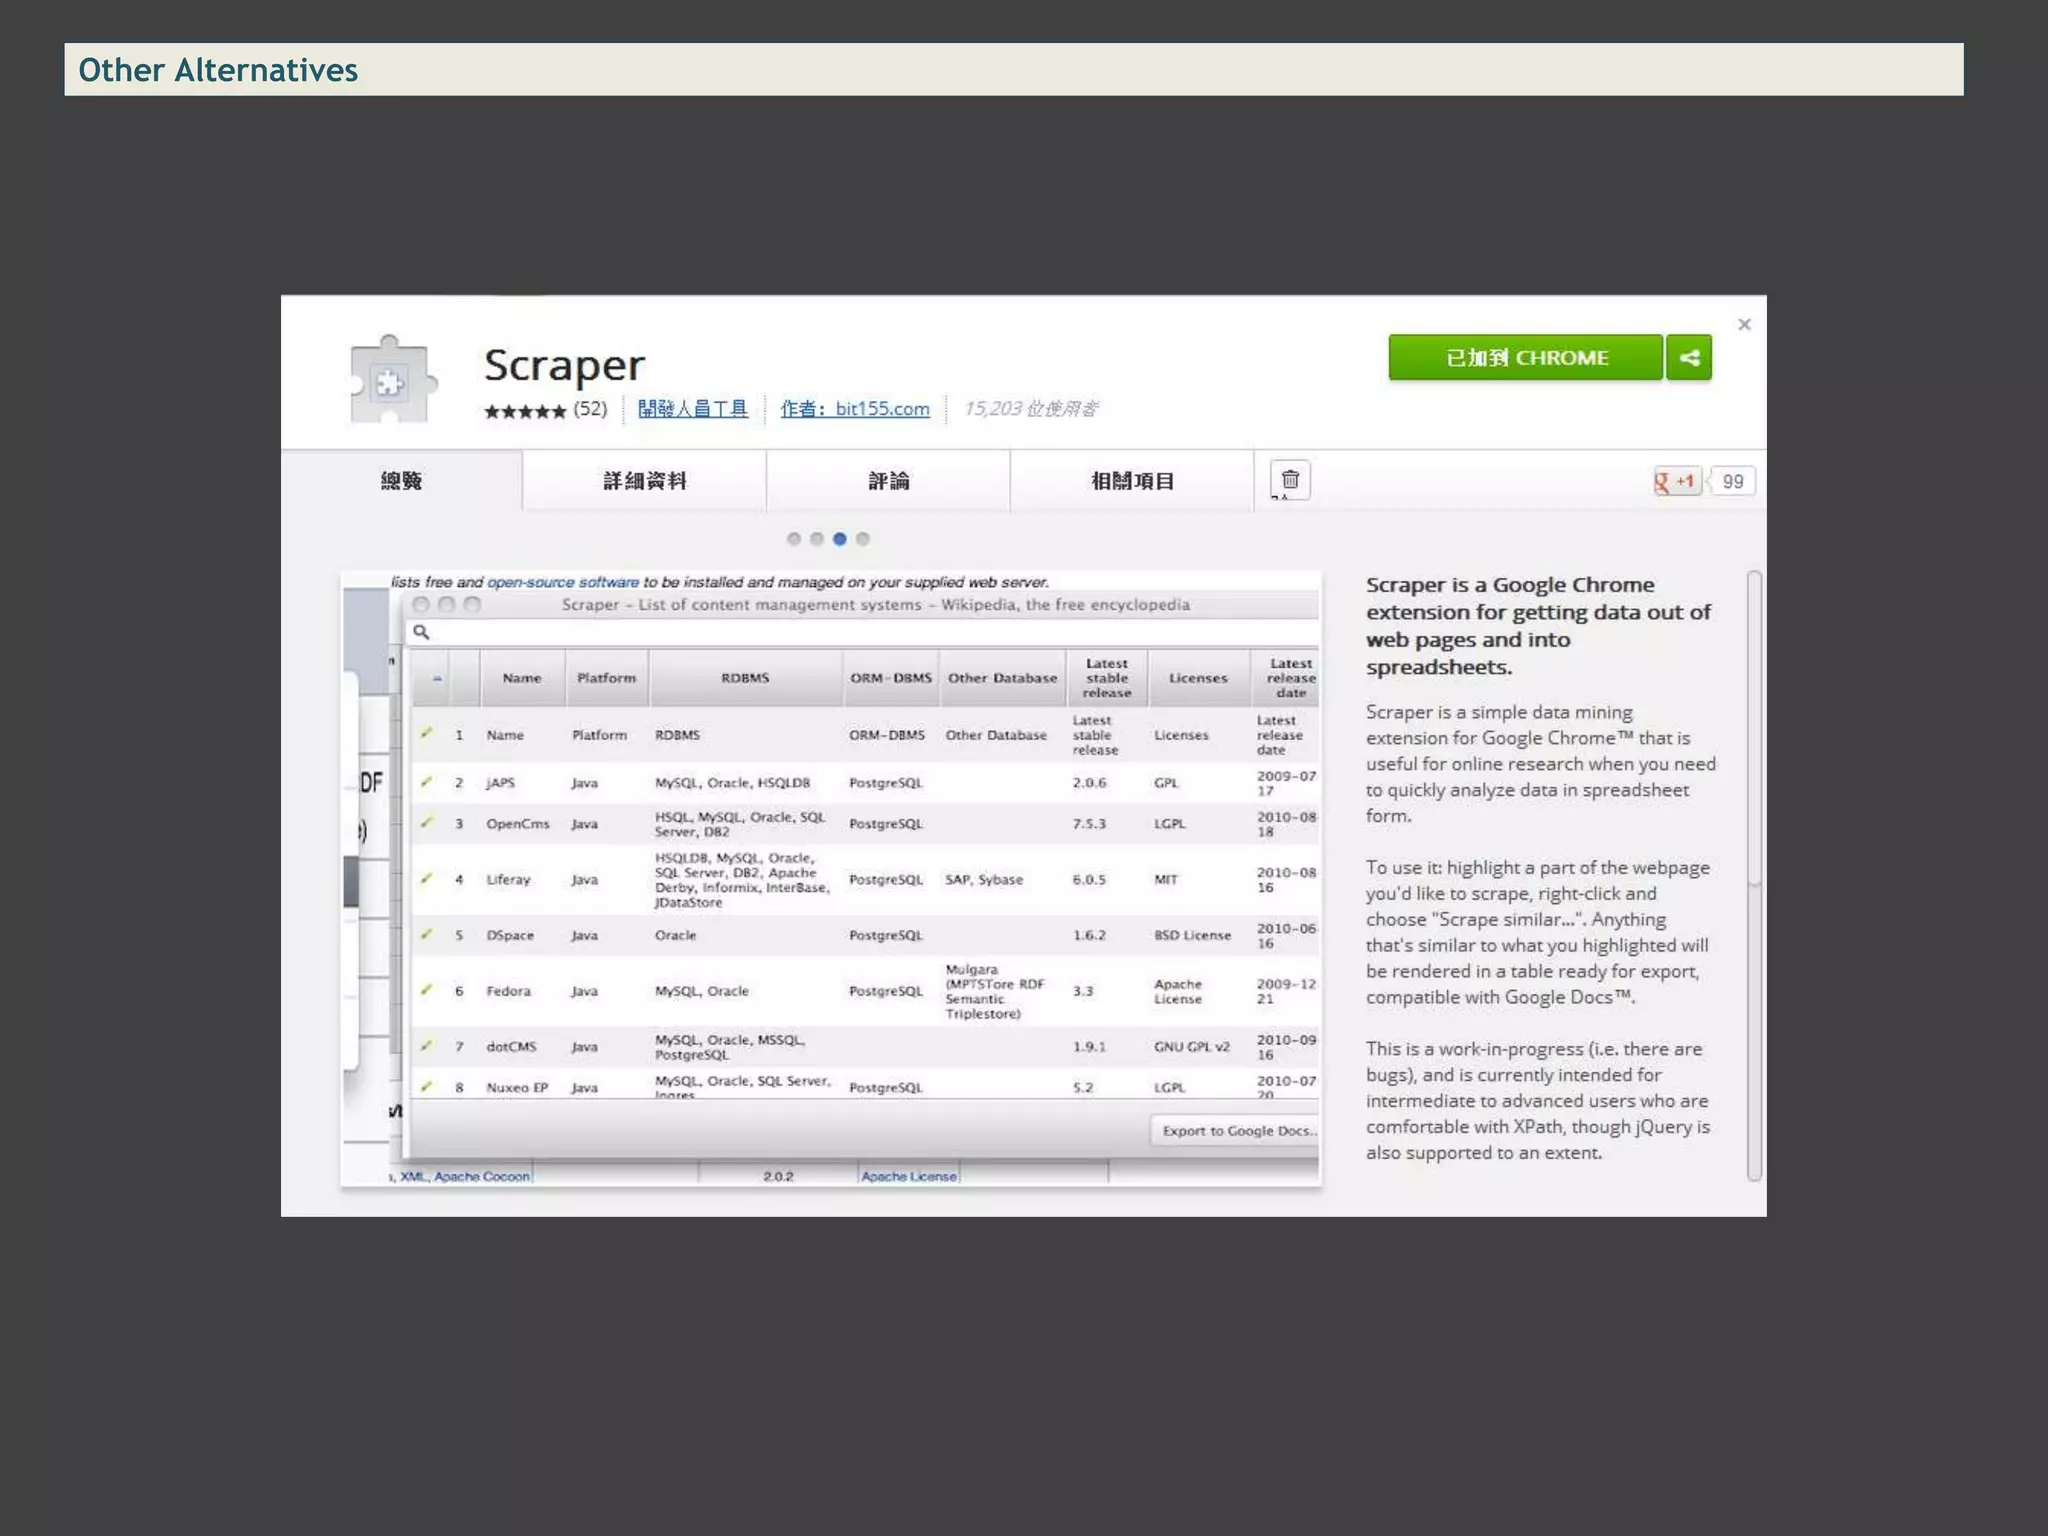Click the trash can icon
This screenshot has height=1536, width=2048.
tap(1290, 480)
